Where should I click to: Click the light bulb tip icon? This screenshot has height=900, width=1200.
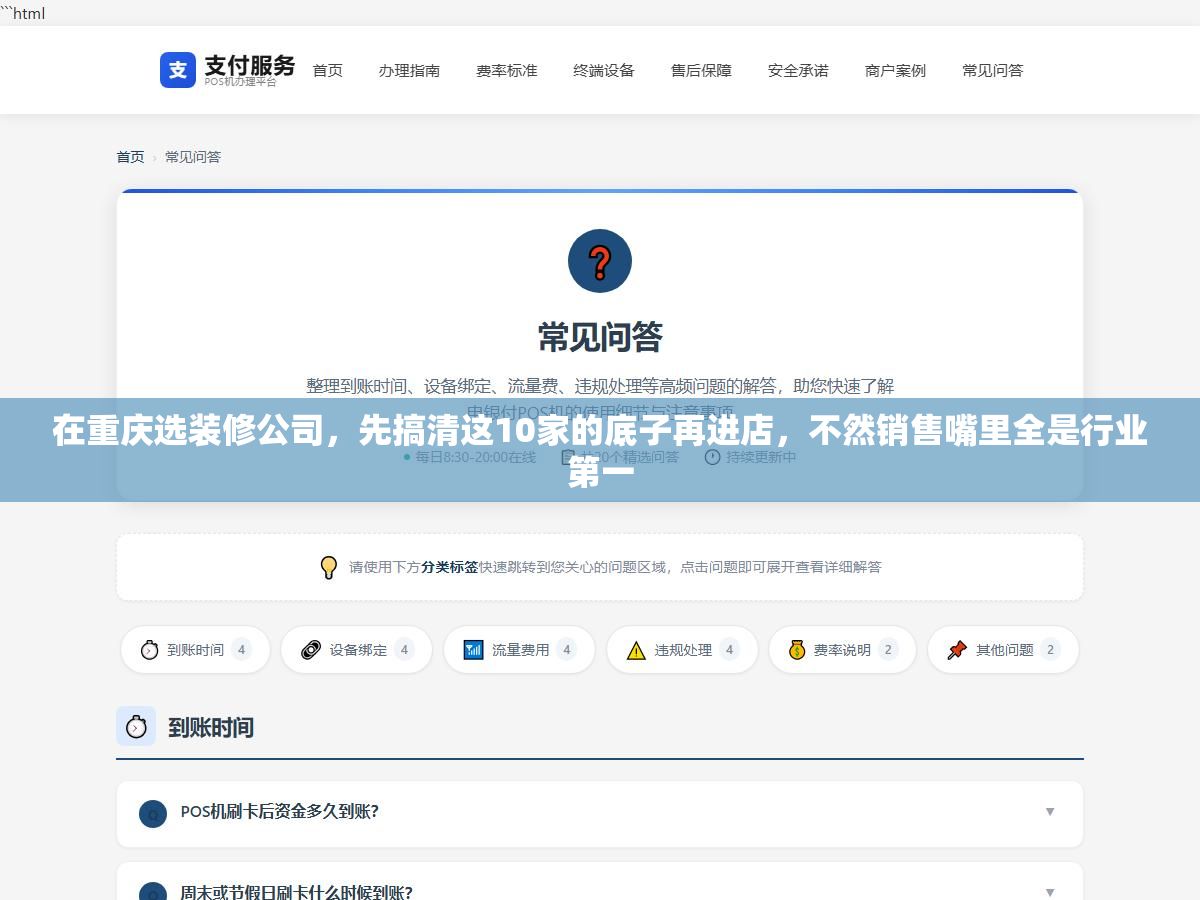pos(328,567)
